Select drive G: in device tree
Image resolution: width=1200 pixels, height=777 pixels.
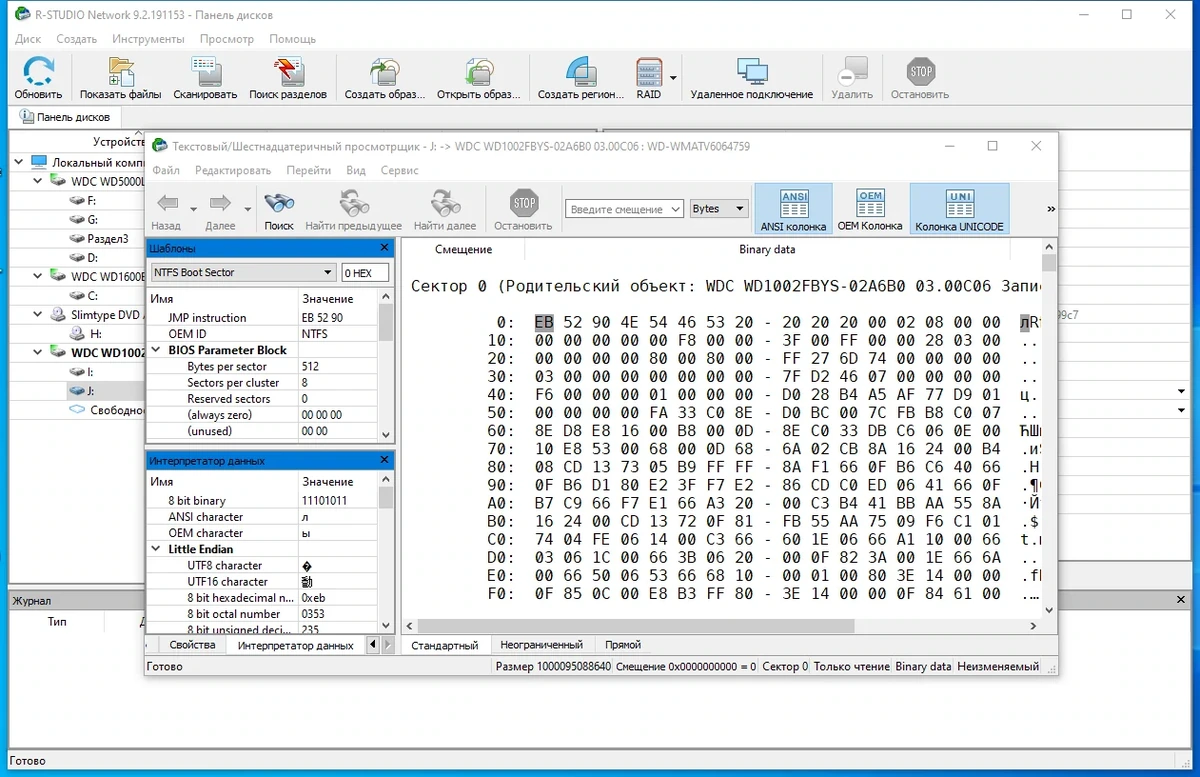coord(82,220)
